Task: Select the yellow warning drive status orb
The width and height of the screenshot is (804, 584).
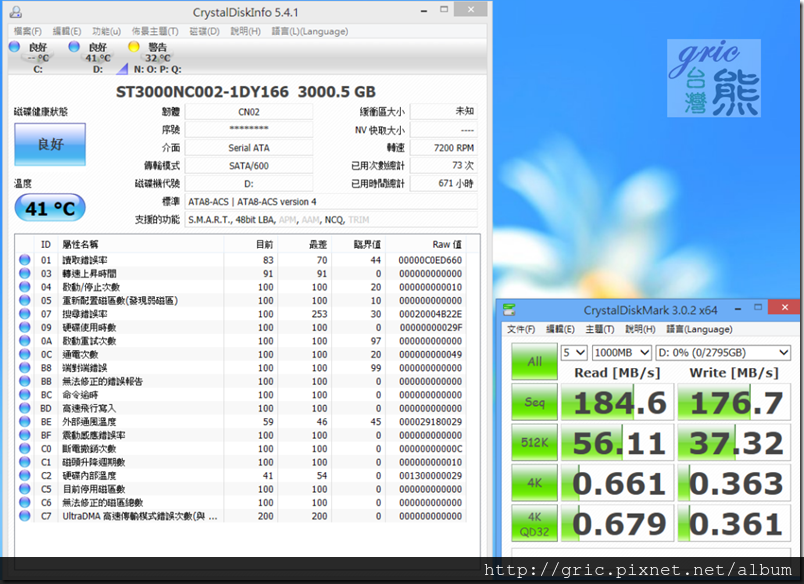Action: click(133, 47)
